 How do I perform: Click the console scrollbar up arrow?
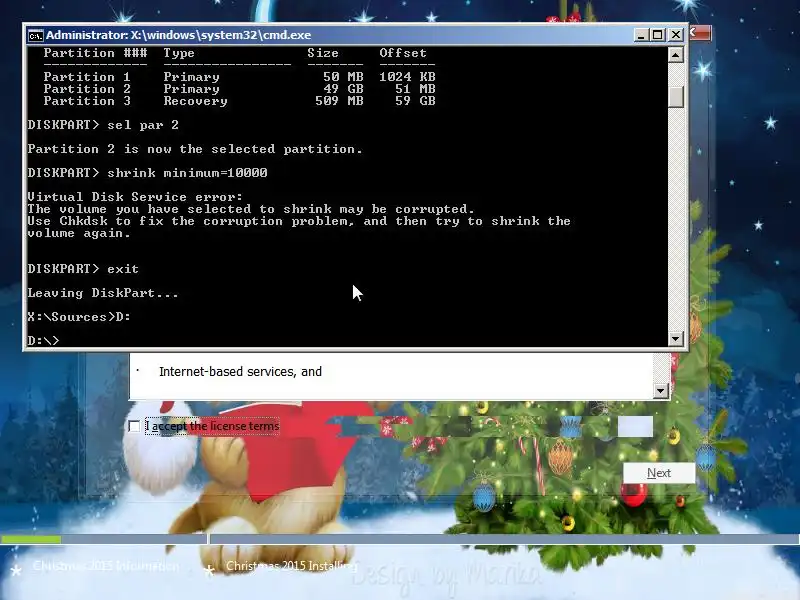coord(676,55)
